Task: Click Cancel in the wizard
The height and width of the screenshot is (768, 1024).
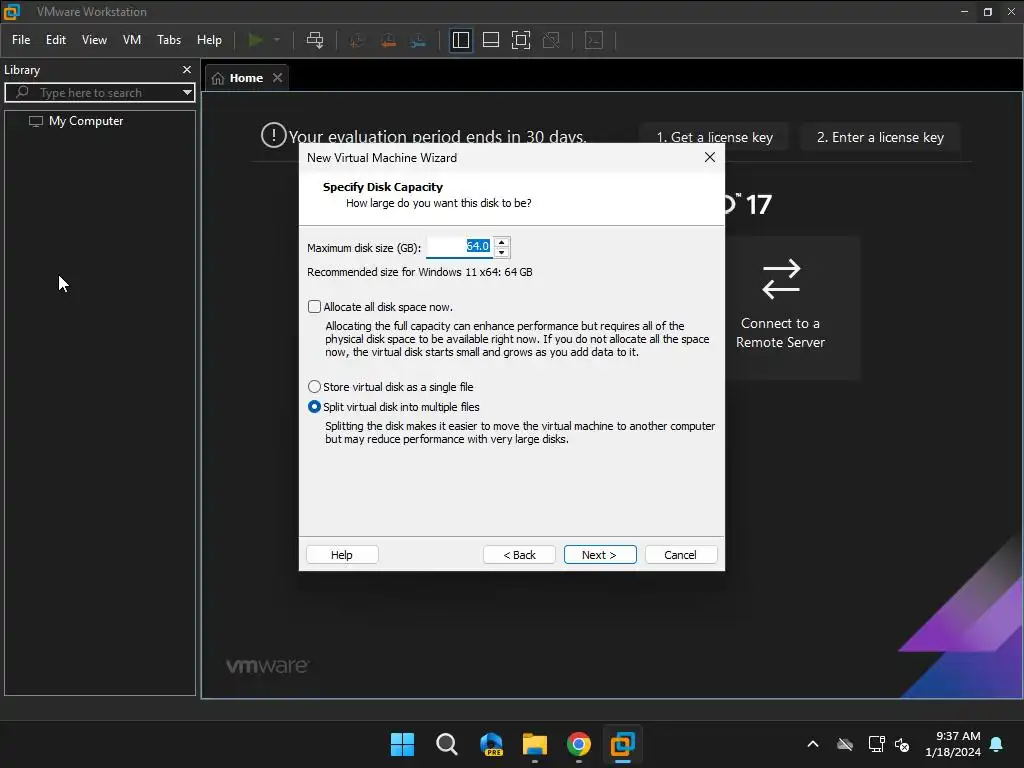Action: [680, 554]
